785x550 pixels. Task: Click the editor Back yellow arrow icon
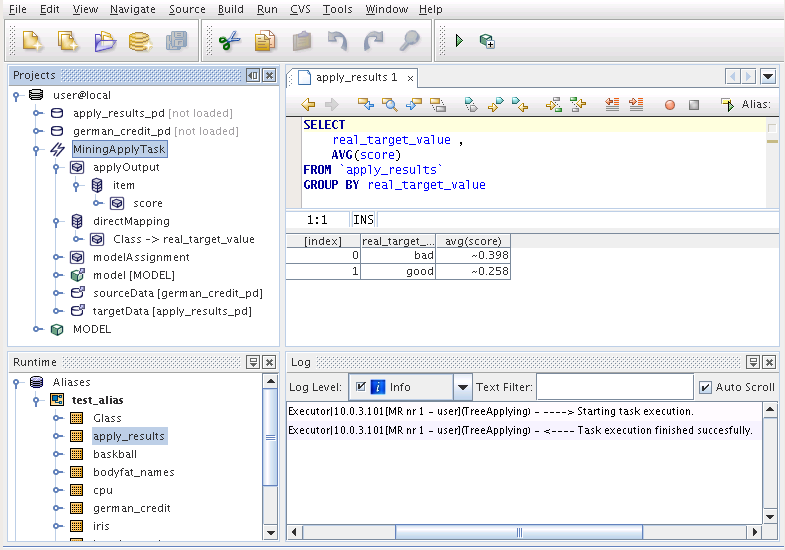(x=308, y=104)
